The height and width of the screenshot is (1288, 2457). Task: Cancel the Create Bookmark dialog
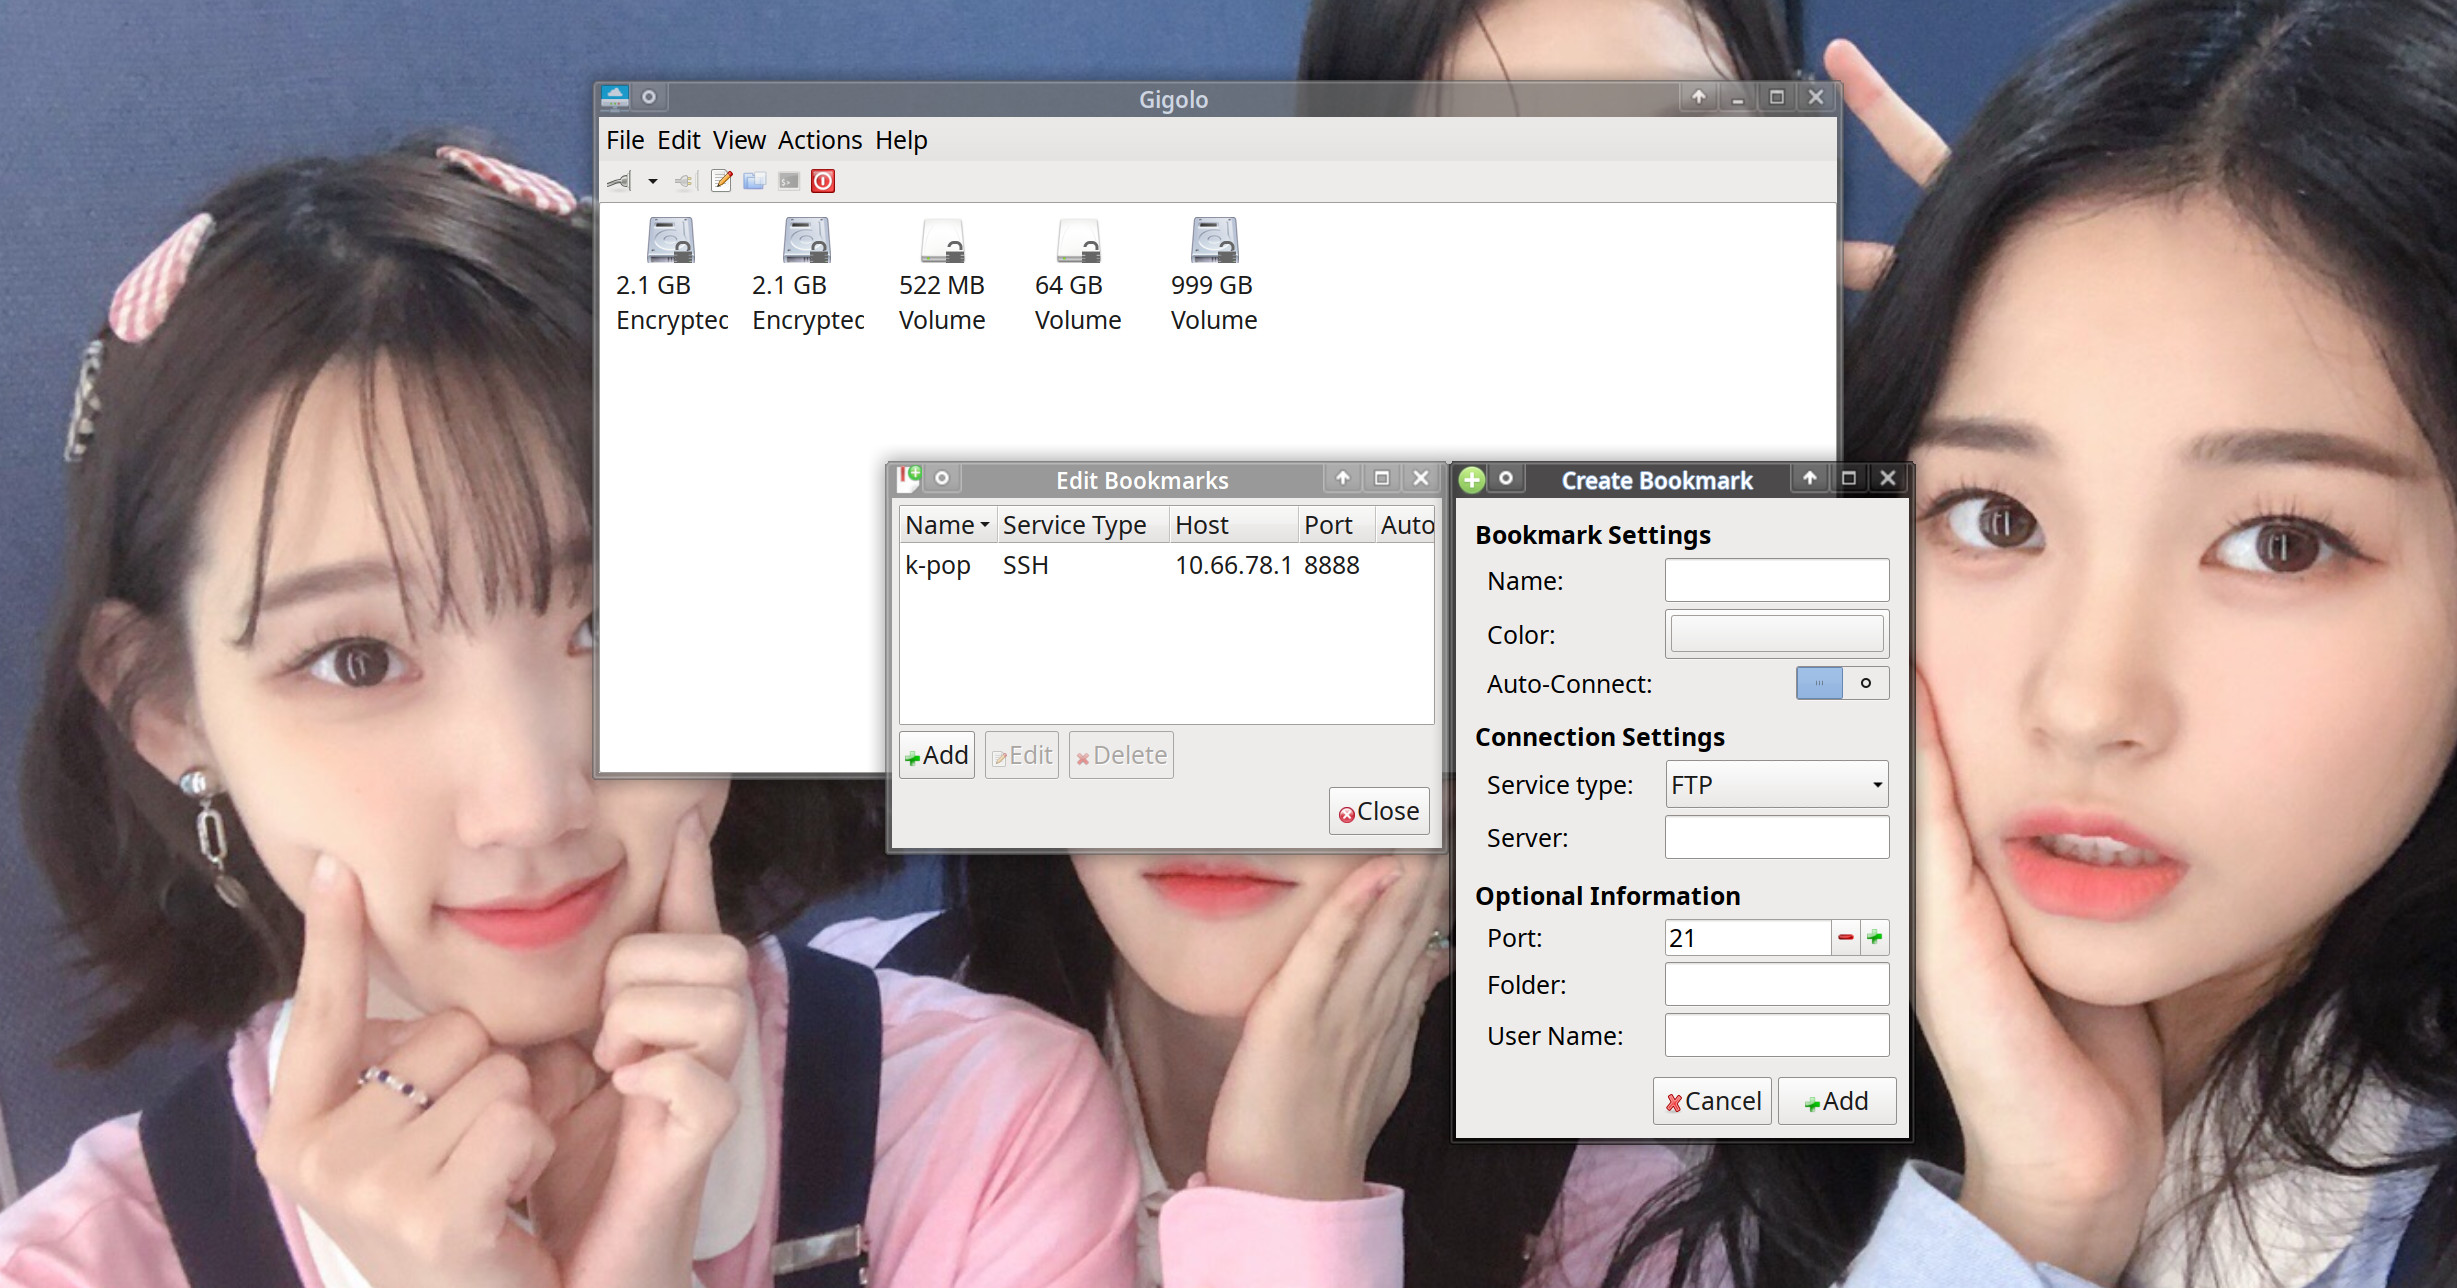click(1712, 1101)
